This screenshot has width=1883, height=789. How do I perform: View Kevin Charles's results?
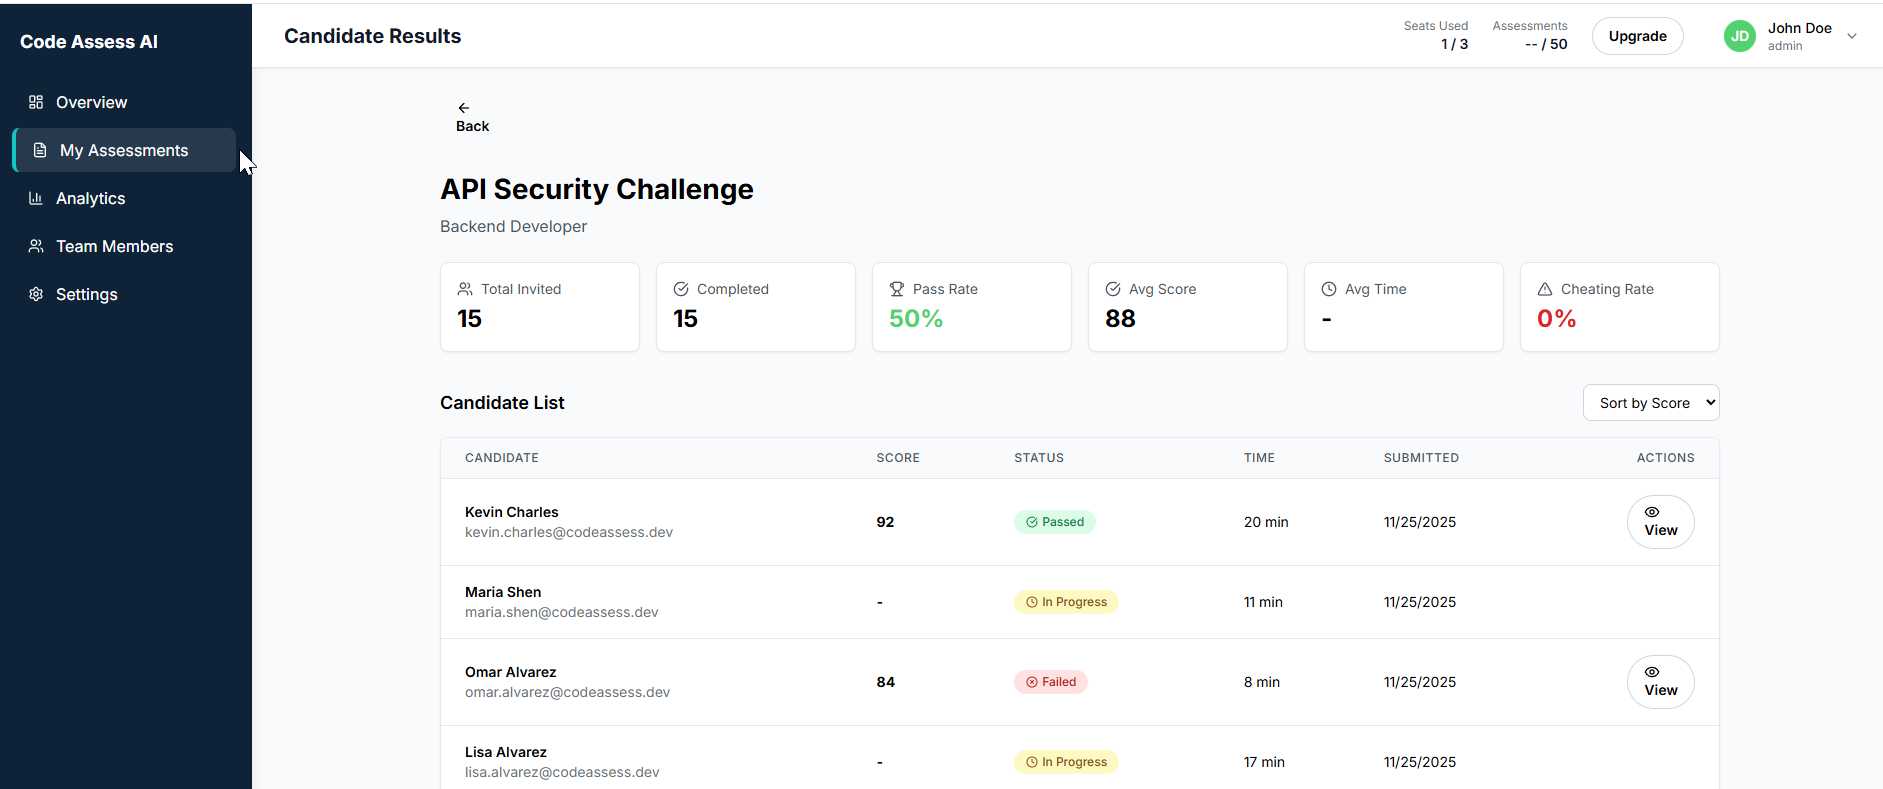[x=1660, y=522]
